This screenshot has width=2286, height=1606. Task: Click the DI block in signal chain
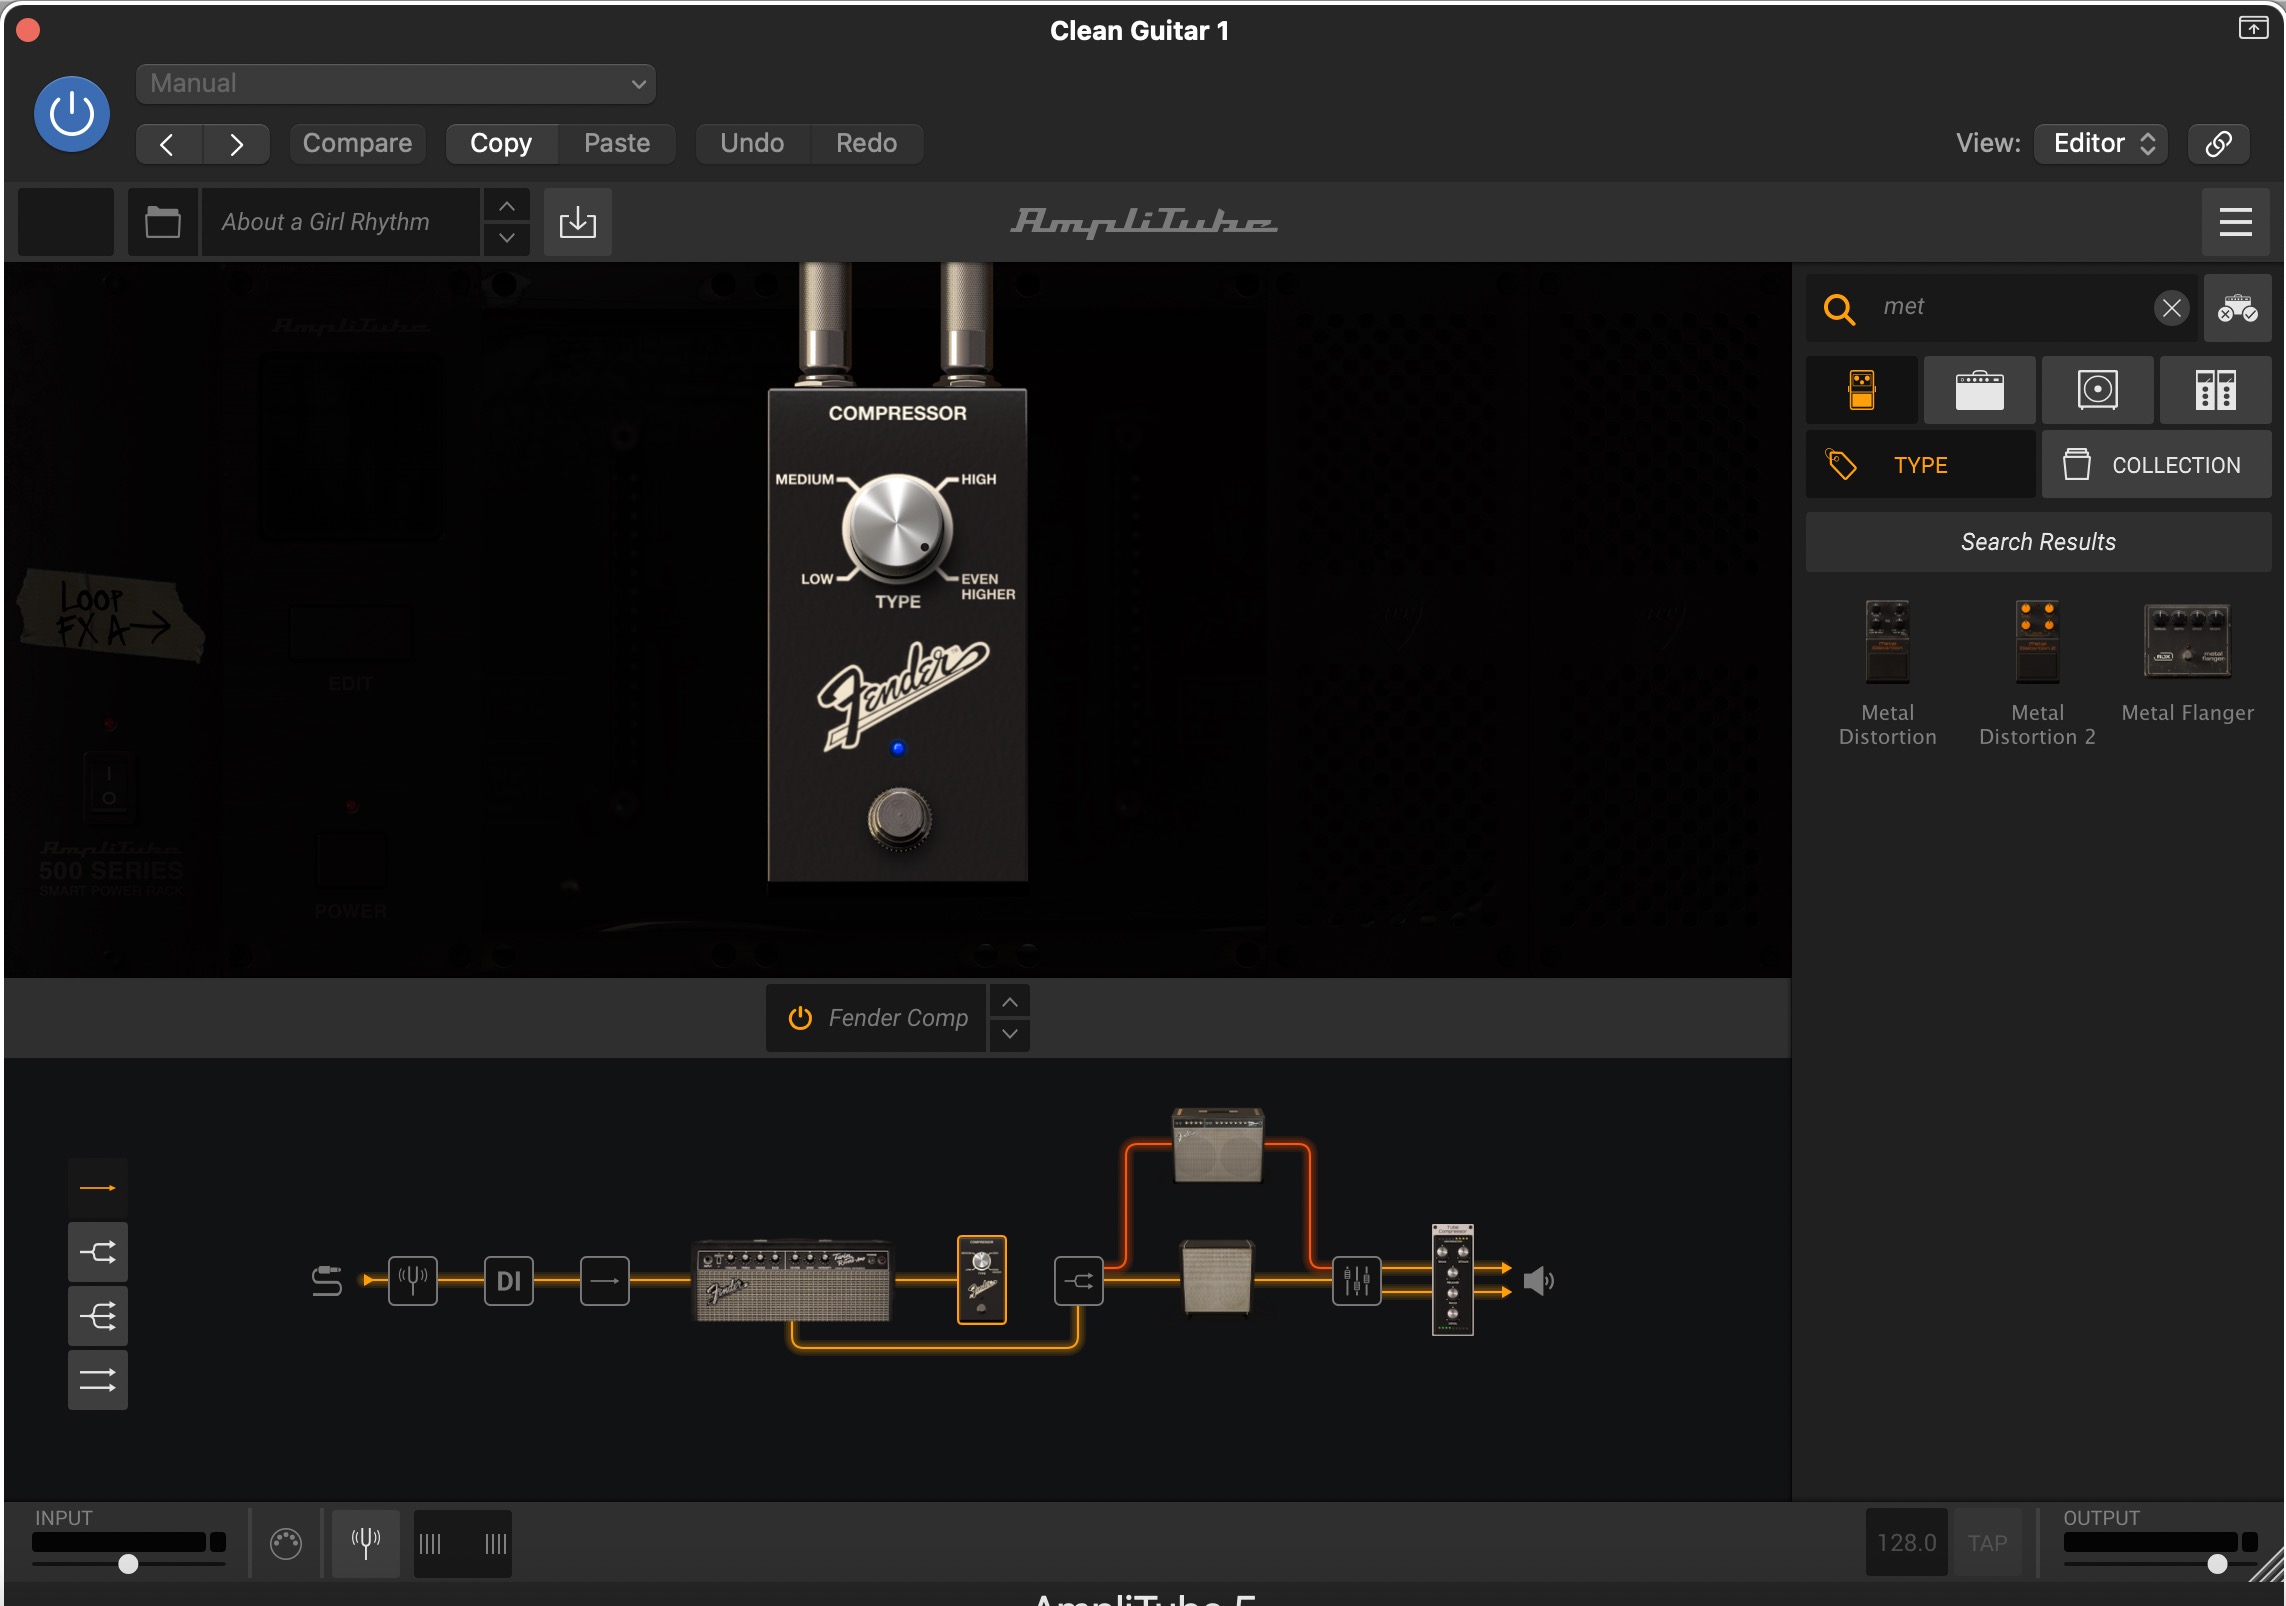tap(508, 1281)
